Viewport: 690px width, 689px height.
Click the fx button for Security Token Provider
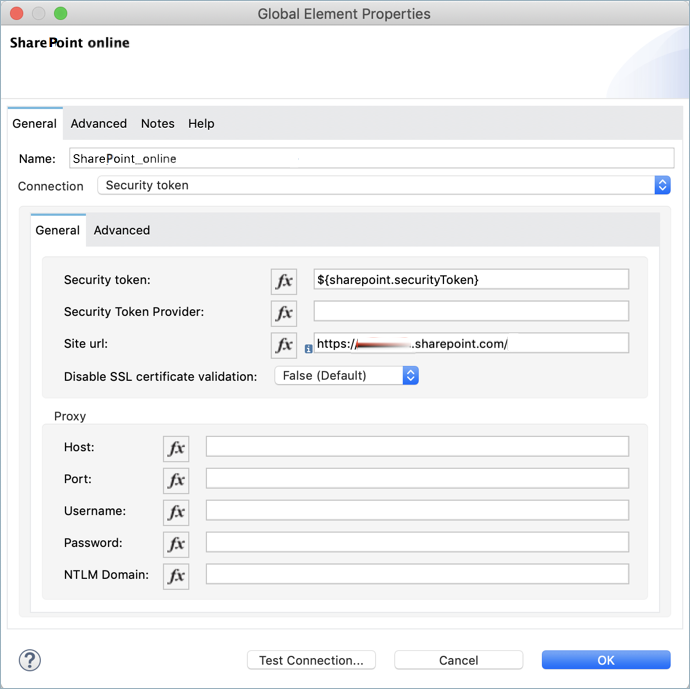[284, 313]
